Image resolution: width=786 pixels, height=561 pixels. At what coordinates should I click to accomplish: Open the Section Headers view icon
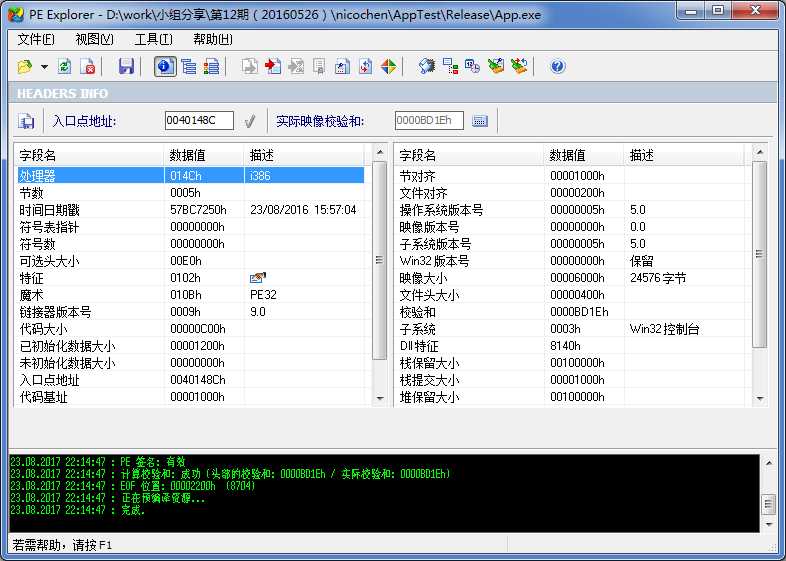pyautogui.click(x=211, y=66)
